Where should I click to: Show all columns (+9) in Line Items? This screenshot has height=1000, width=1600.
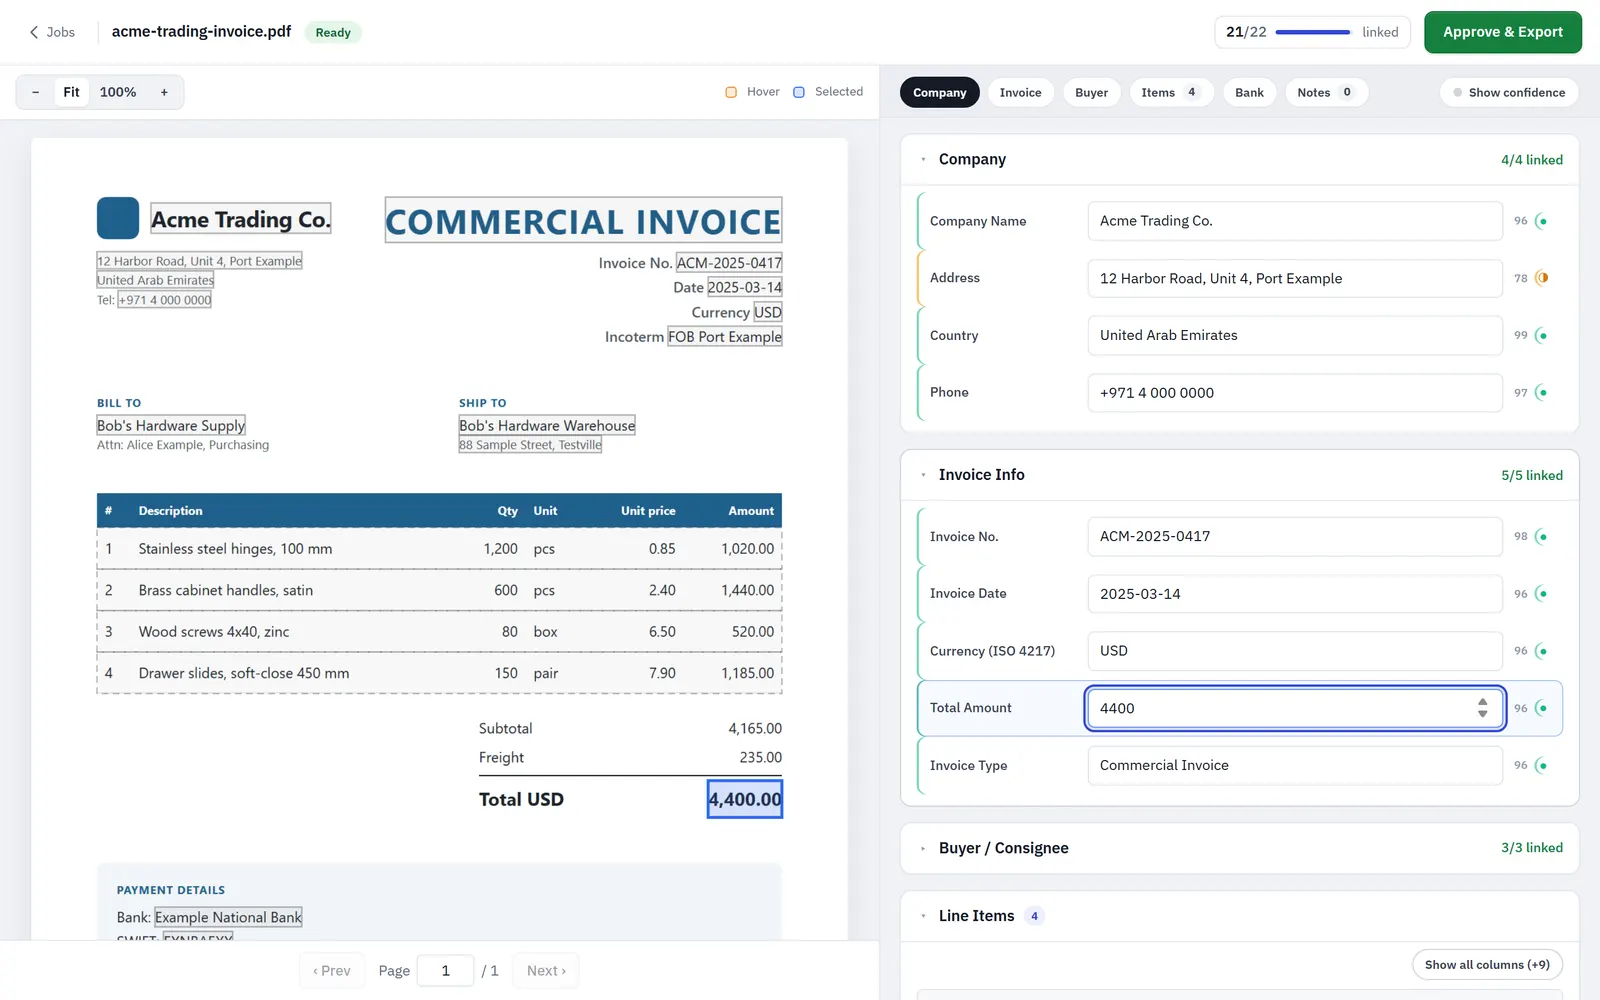[1487, 965]
